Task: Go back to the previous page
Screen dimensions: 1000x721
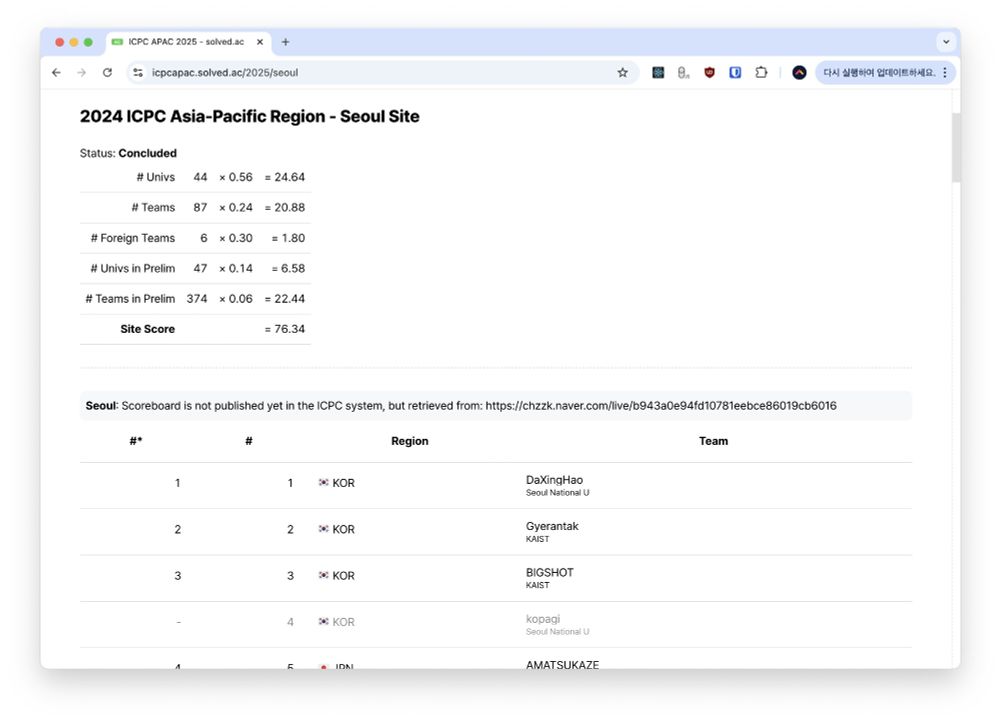Action: (56, 73)
